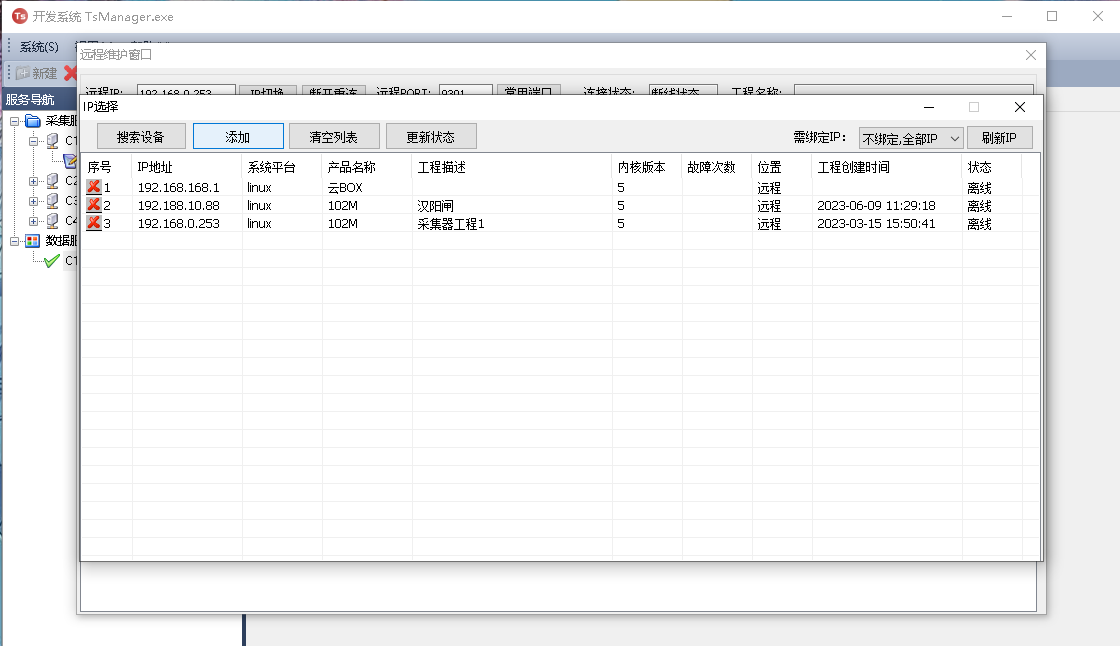Expand the C3 tree node
Screen dimensions: 1120x646
point(34,201)
